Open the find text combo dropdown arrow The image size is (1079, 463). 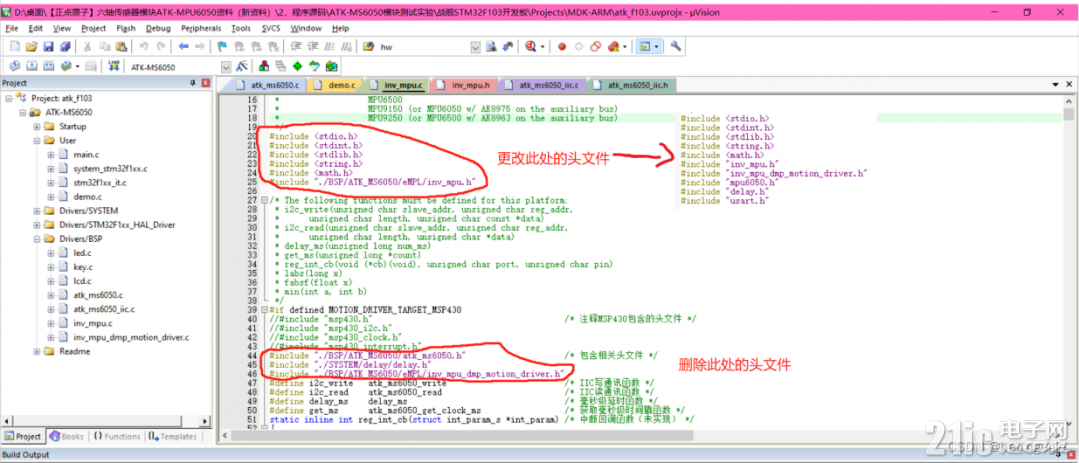pyautogui.click(x=476, y=47)
